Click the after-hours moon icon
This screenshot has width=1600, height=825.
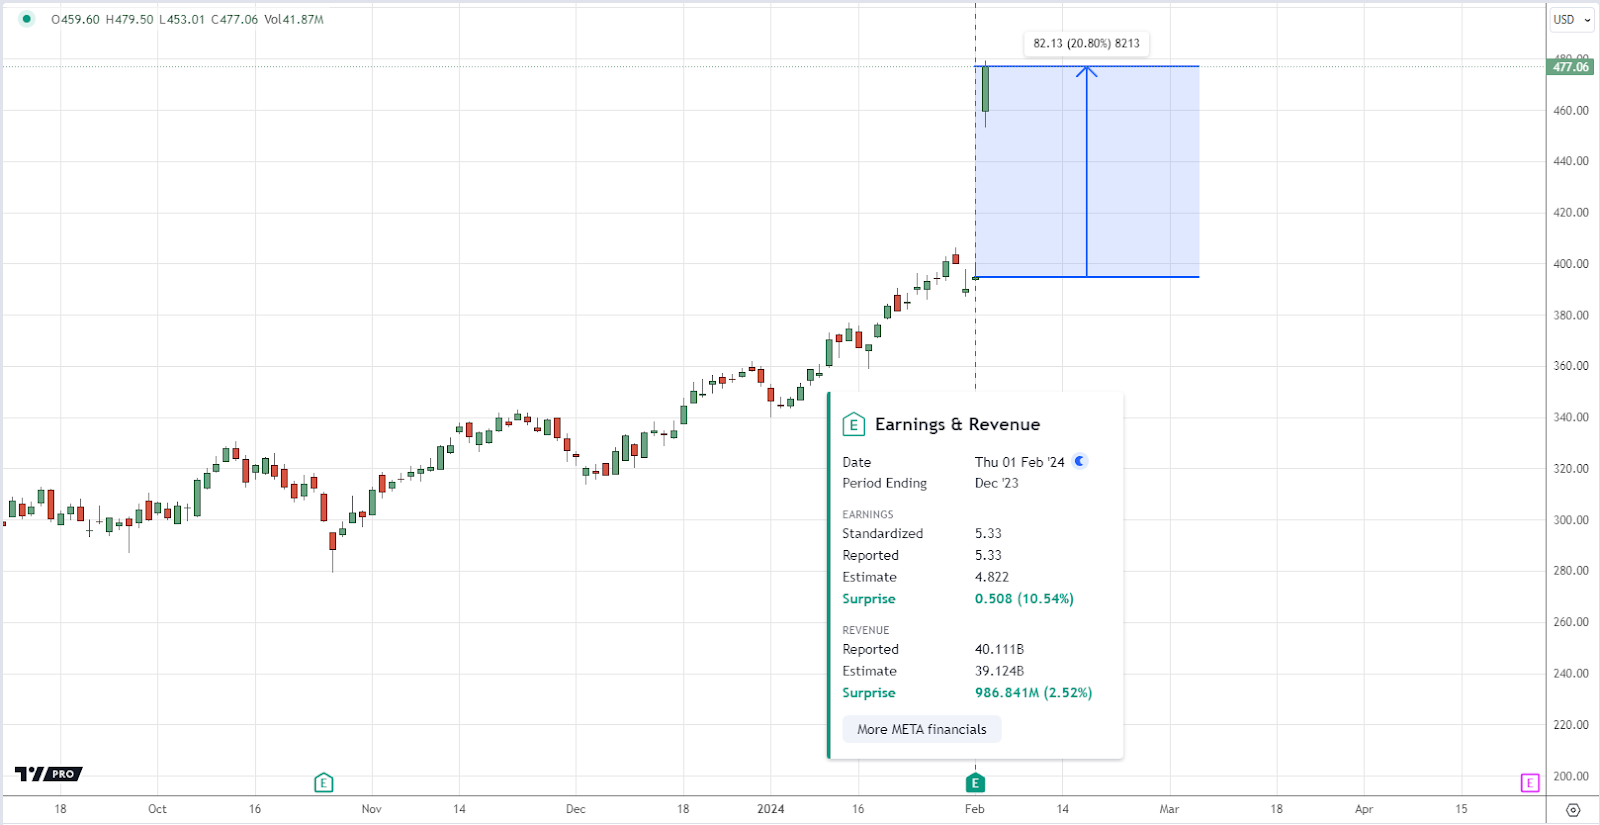(1080, 461)
